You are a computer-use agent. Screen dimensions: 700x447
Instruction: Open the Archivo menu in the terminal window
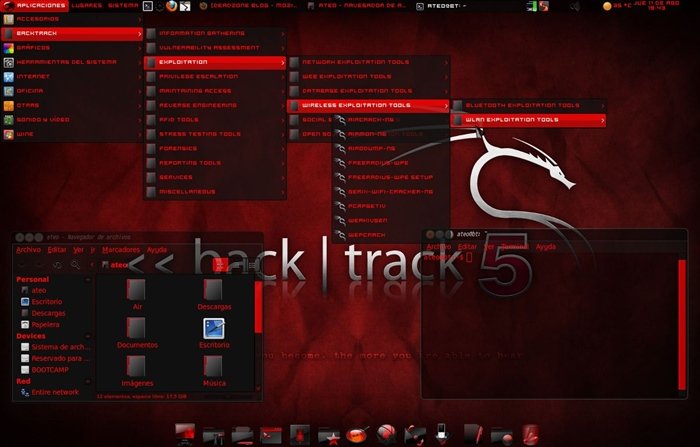pyautogui.click(x=439, y=246)
